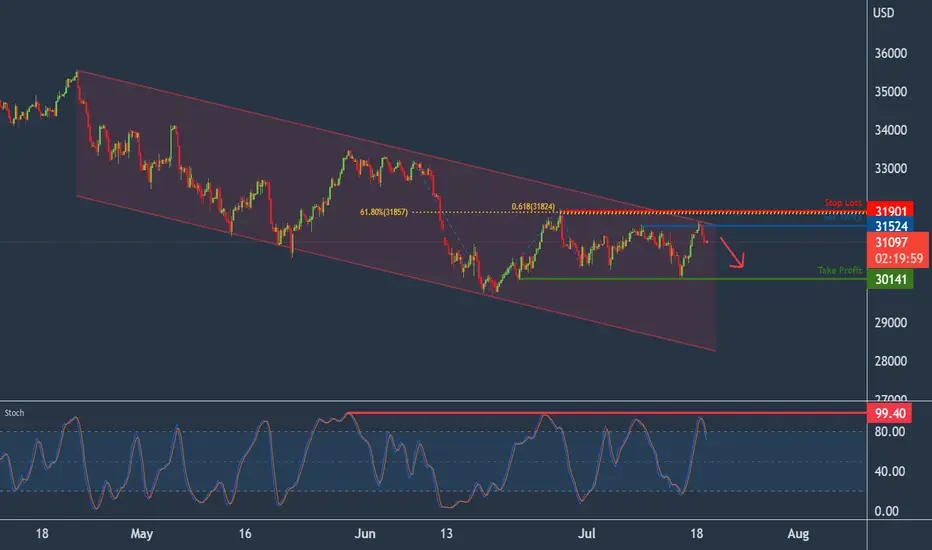Click the current price label 31097

tap(891, 242)
